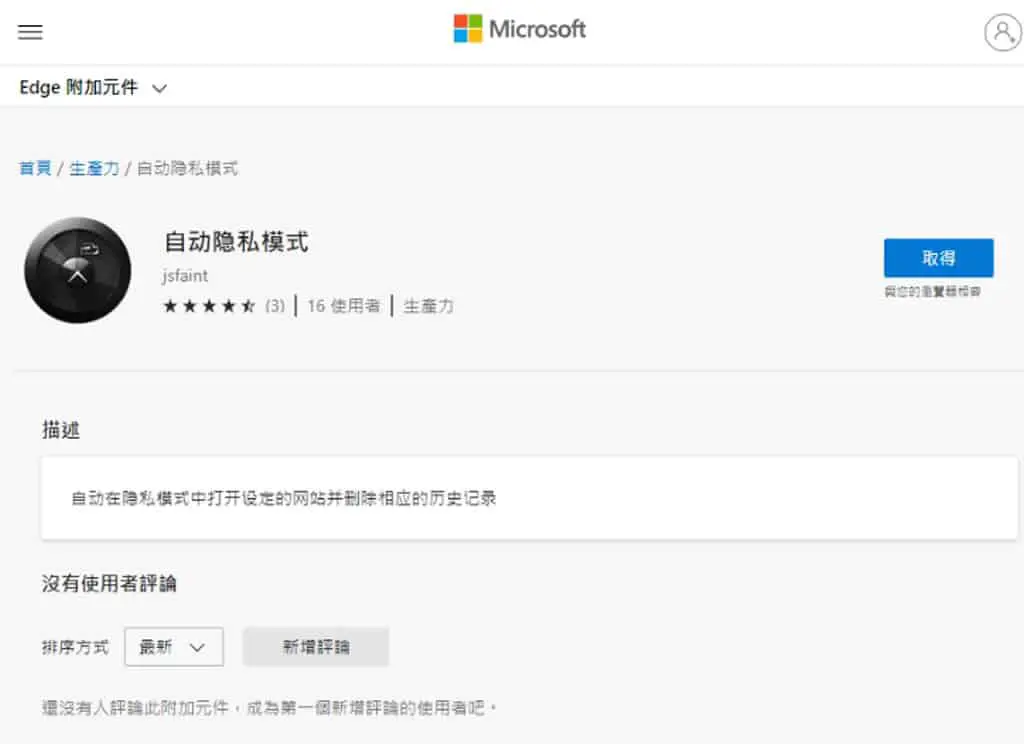The width and height of the screenshot is (1024, 744).
Task: Expand the Edge 附加元件 chevron
Action: point(159,88)
